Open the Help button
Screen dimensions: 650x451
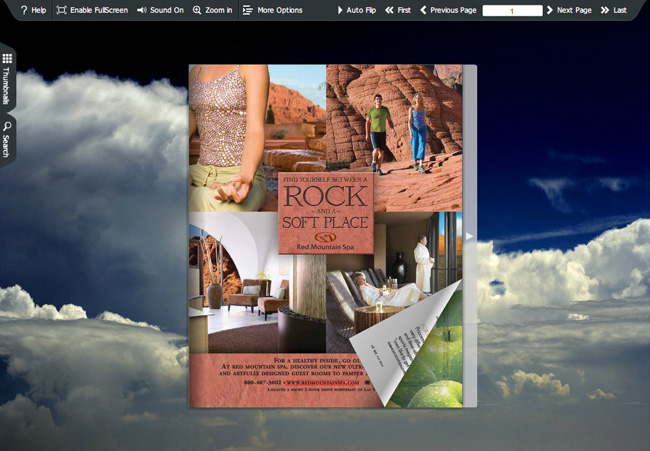33,10
